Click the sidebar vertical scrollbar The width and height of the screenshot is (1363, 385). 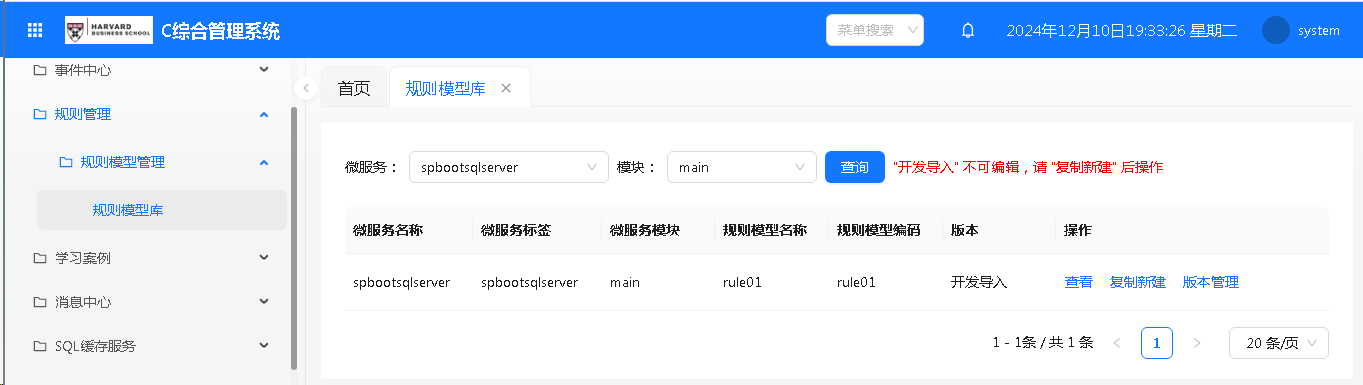(x=294, y=238)
